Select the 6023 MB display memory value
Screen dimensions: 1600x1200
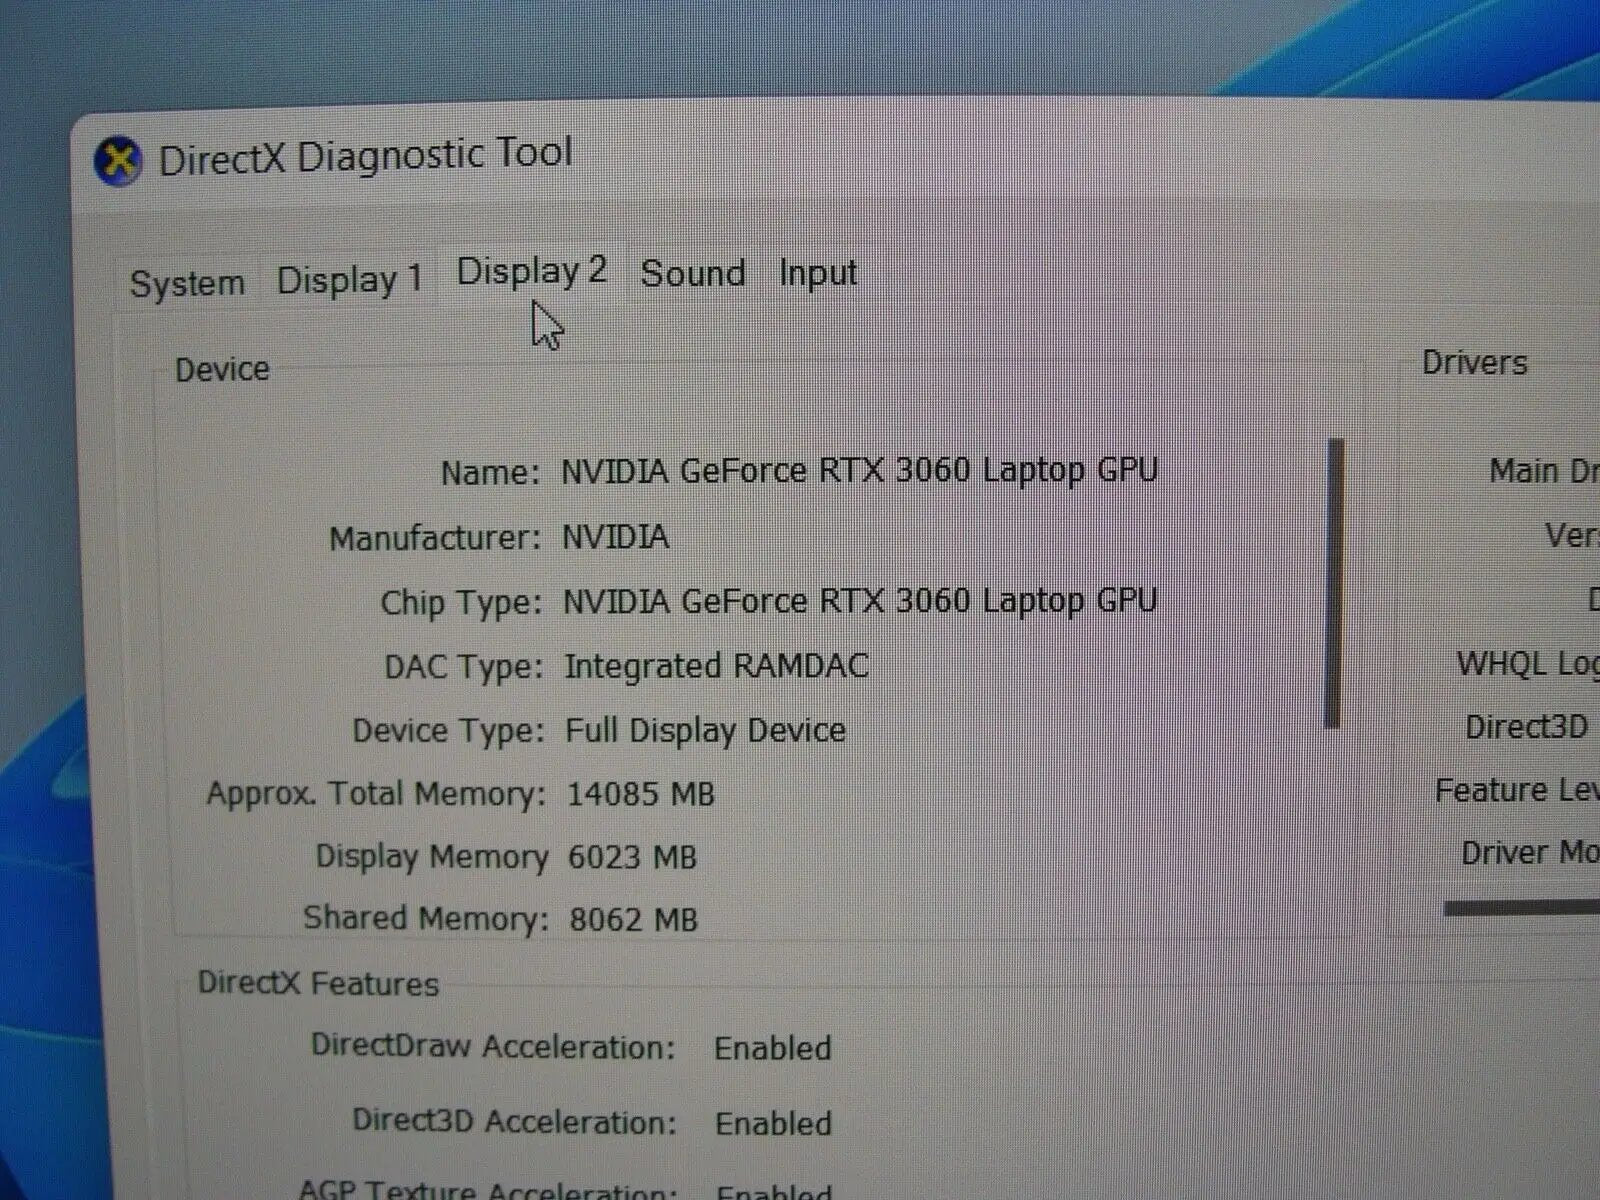(x=632, y=857)
